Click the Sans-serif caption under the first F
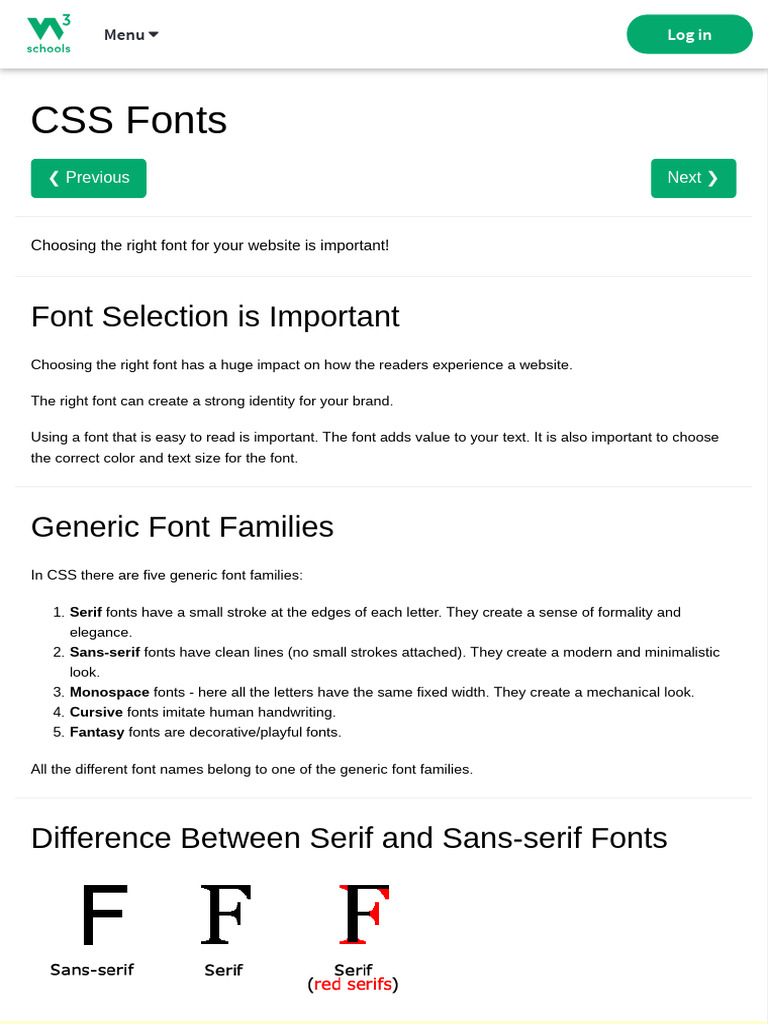The height and width of the screenshot is (1024, 768). coord(92,969)
